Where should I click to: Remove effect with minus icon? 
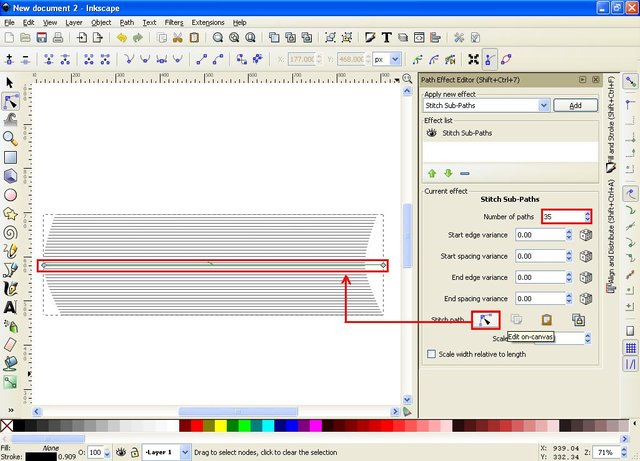[x=464, y=174]
